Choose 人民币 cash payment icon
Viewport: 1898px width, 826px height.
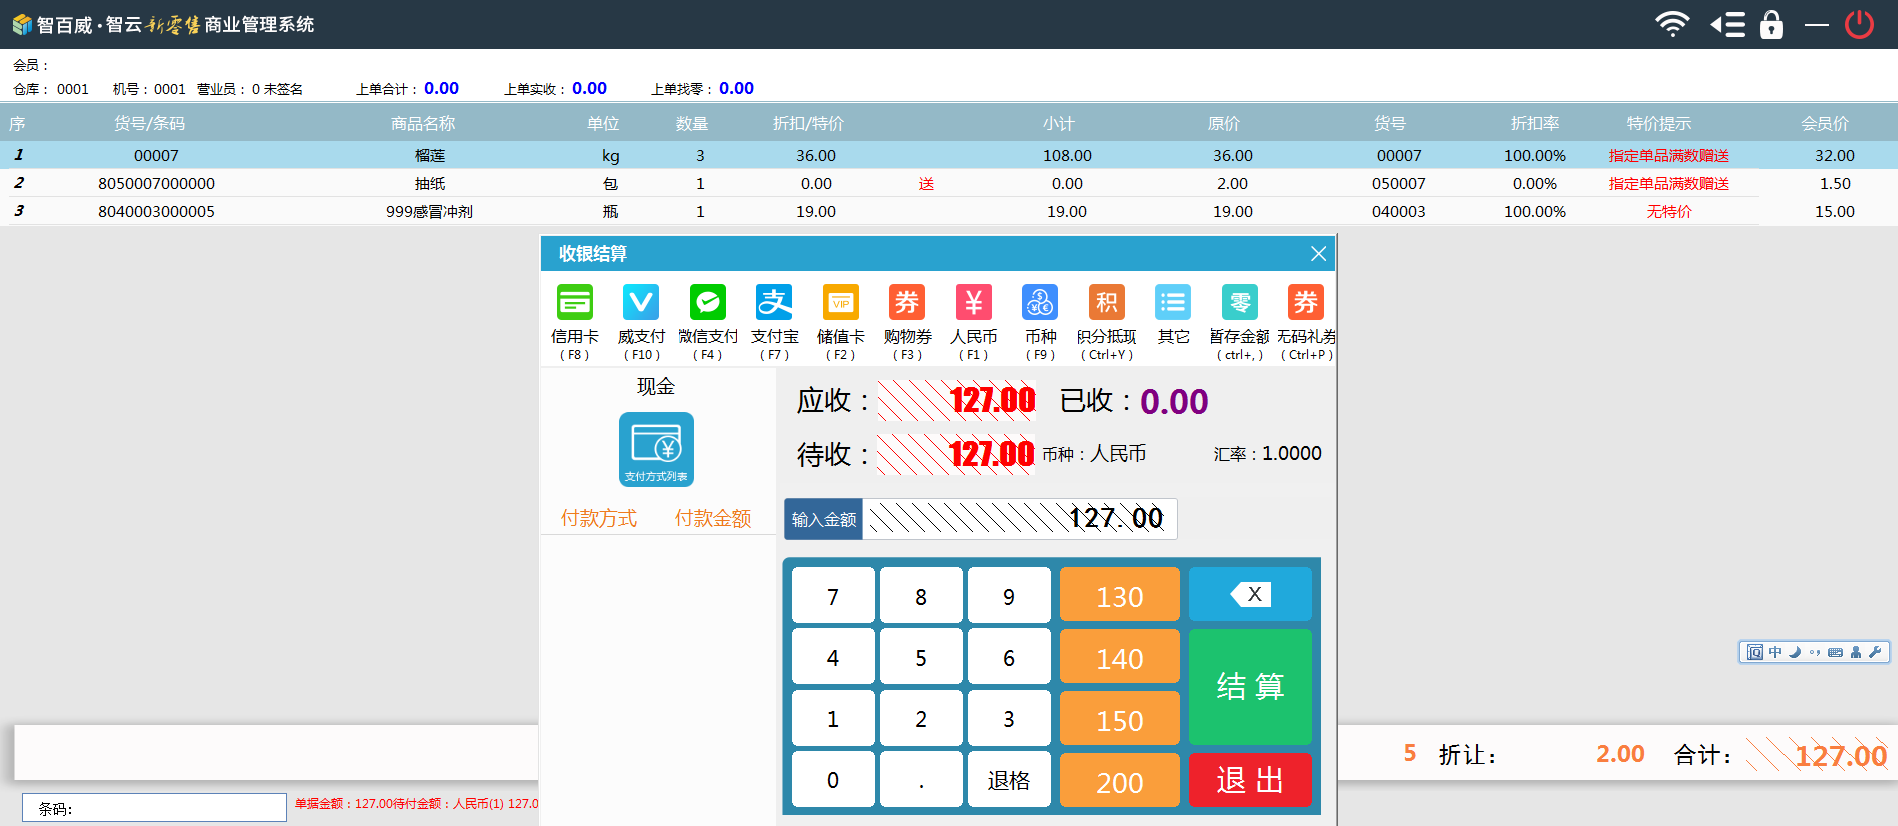pyautogui.click(x=973, y=303)
